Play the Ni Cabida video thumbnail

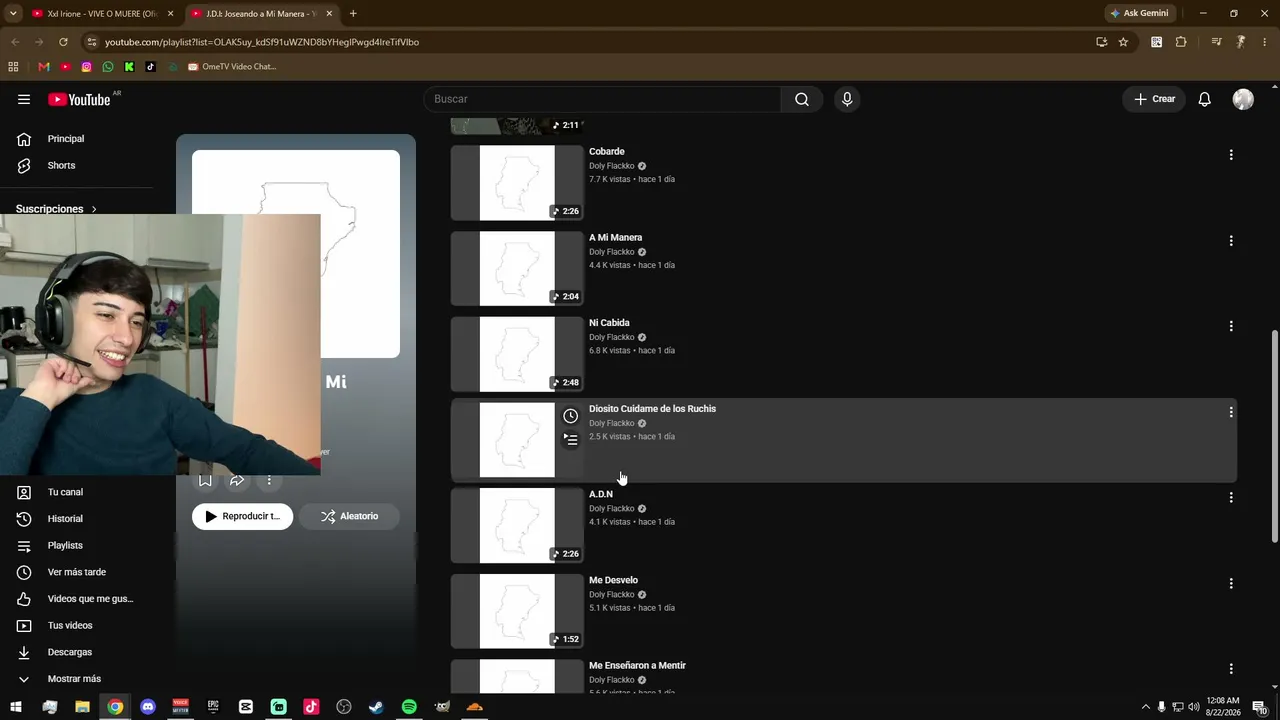517,354
